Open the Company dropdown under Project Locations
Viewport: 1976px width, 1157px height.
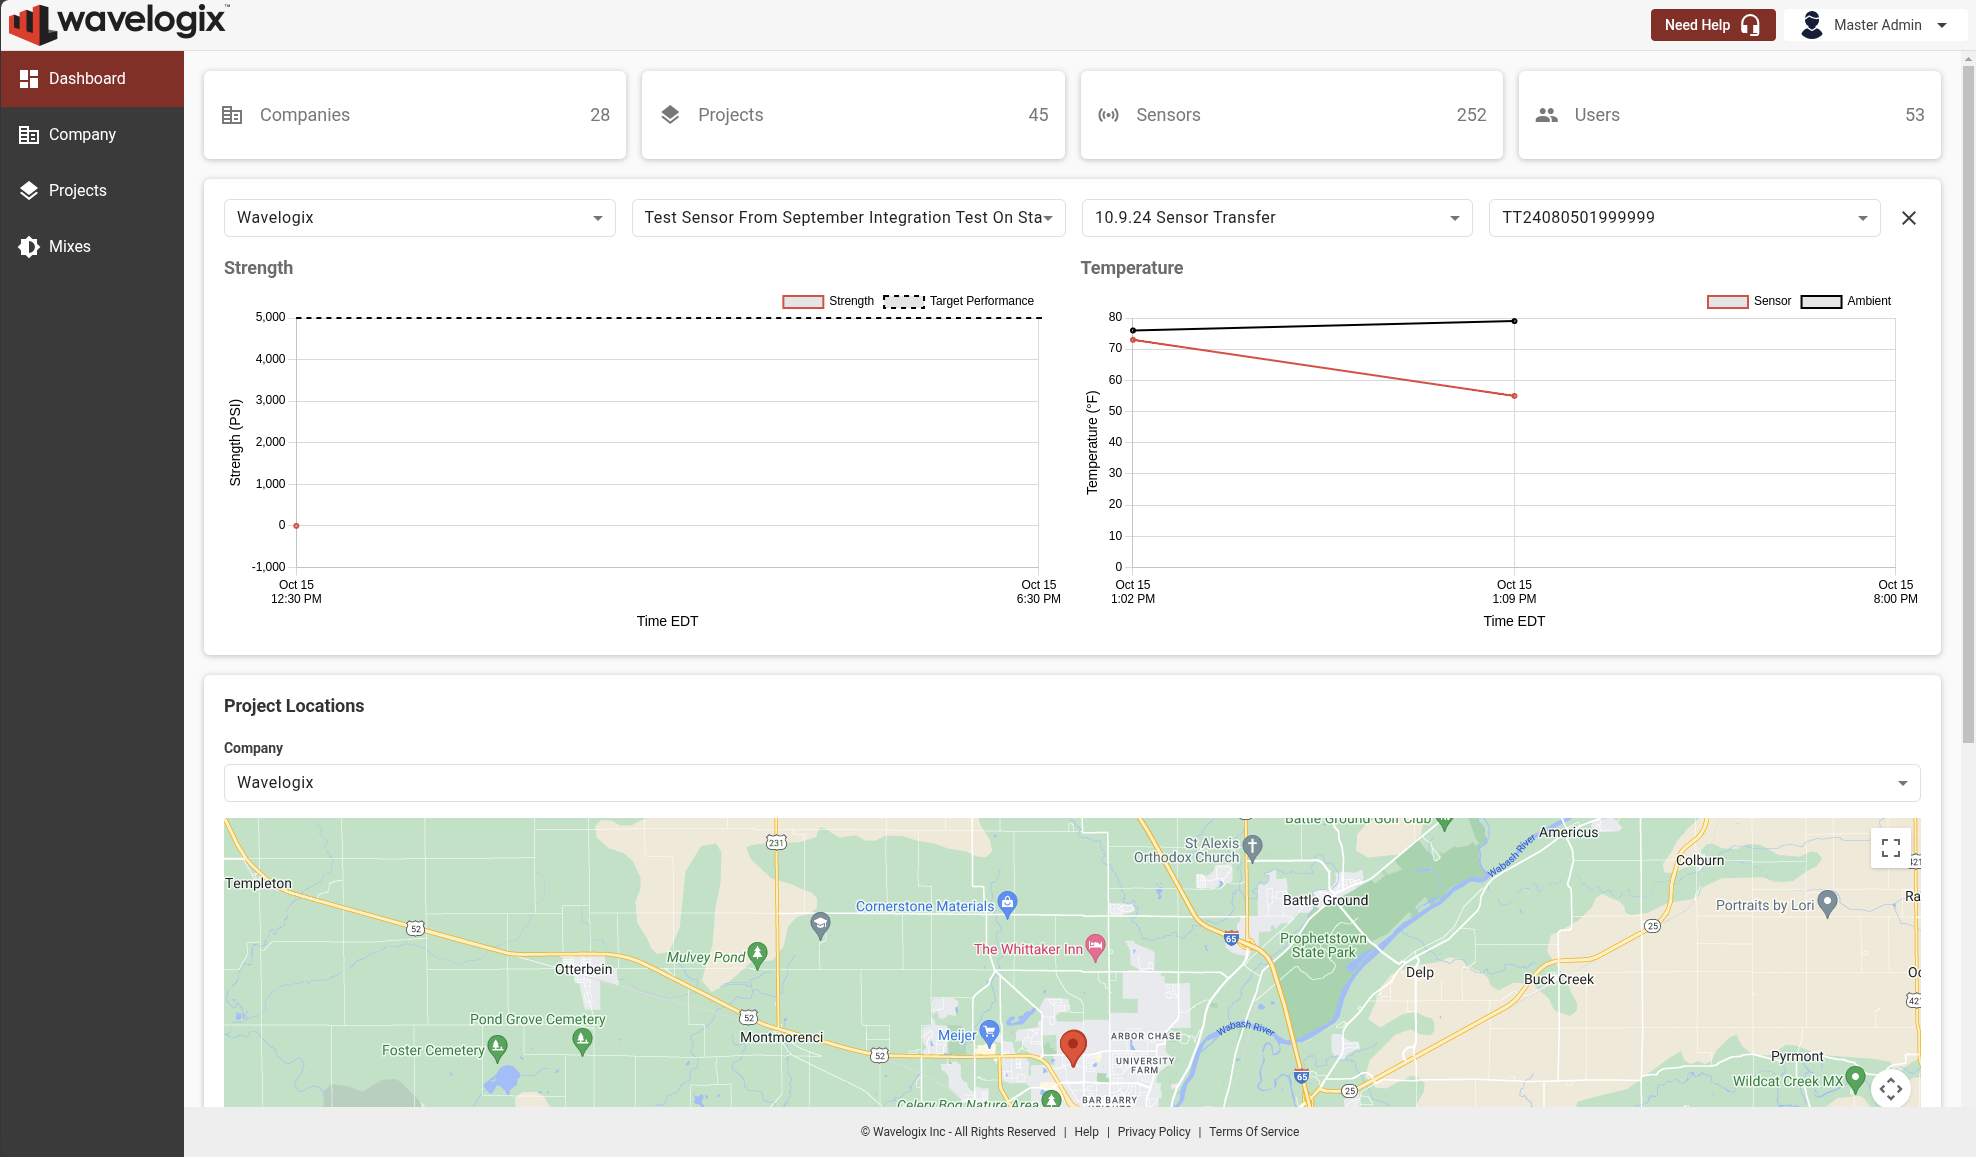click(1071, 782)
